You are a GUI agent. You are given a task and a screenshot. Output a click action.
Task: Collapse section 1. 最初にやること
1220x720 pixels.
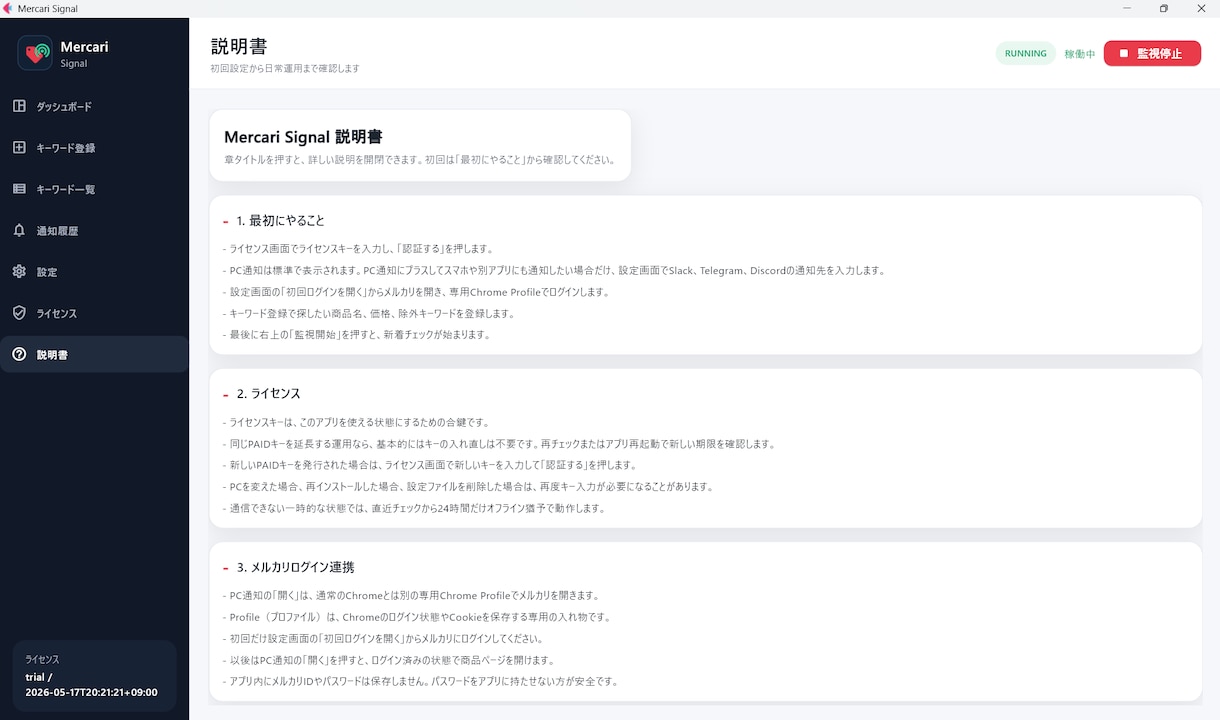pos(280,221)
